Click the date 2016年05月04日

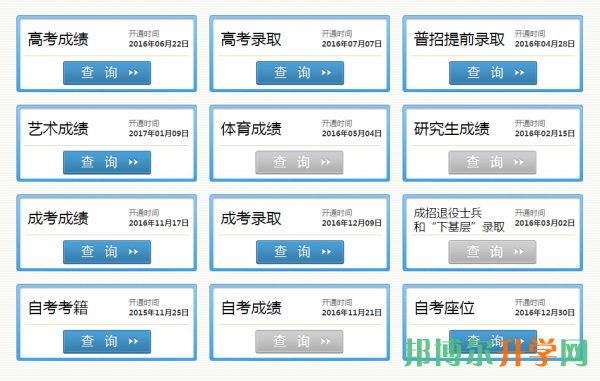pyautogui.click(x=352, y=134)
